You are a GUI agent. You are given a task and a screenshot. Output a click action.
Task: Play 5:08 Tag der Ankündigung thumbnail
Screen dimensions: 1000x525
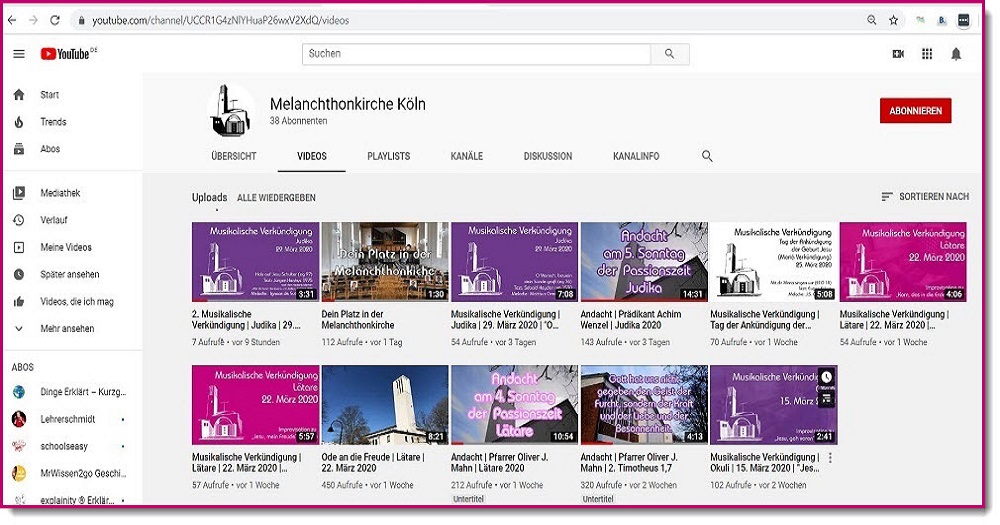(774, 262)
